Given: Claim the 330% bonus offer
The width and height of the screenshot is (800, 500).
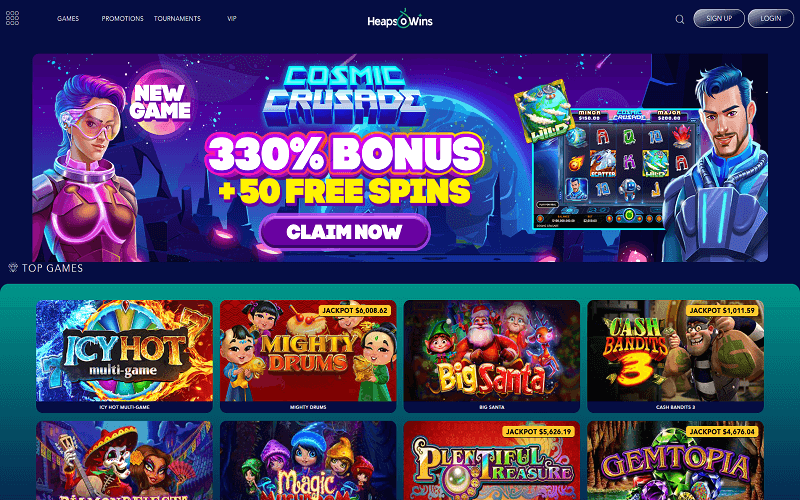Looking at the screenshot, I should 345,232.
